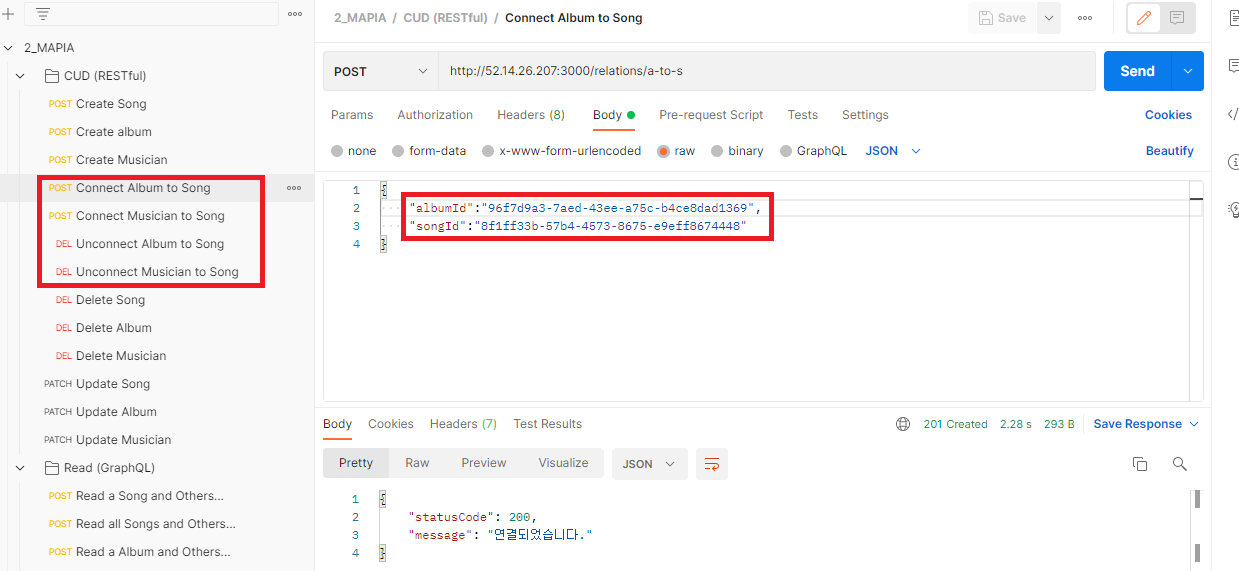Screen dimensions: 1239x571
Task: Open the Save options dropdown arrow
Action: (x=1048, y=18)
